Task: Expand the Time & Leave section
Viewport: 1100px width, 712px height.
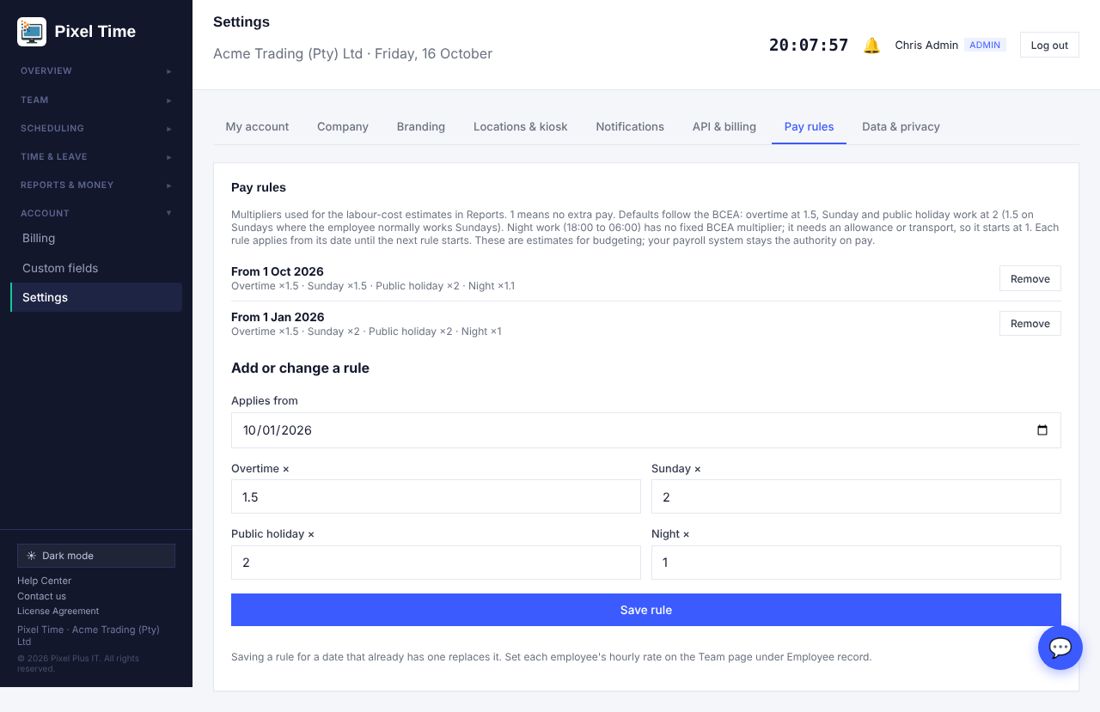Action: 96,156
